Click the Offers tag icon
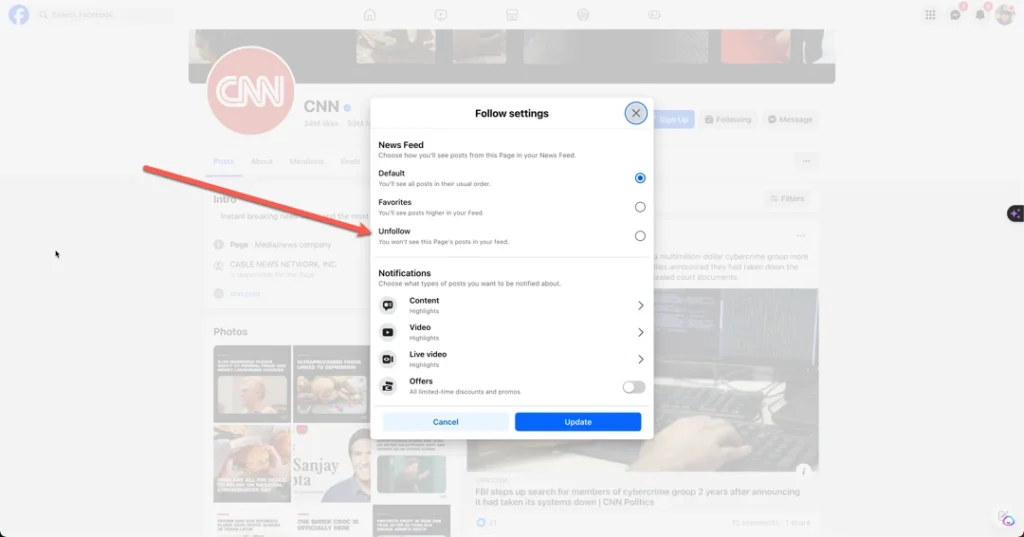1024x537 pixels. click(x=388, y=386)
